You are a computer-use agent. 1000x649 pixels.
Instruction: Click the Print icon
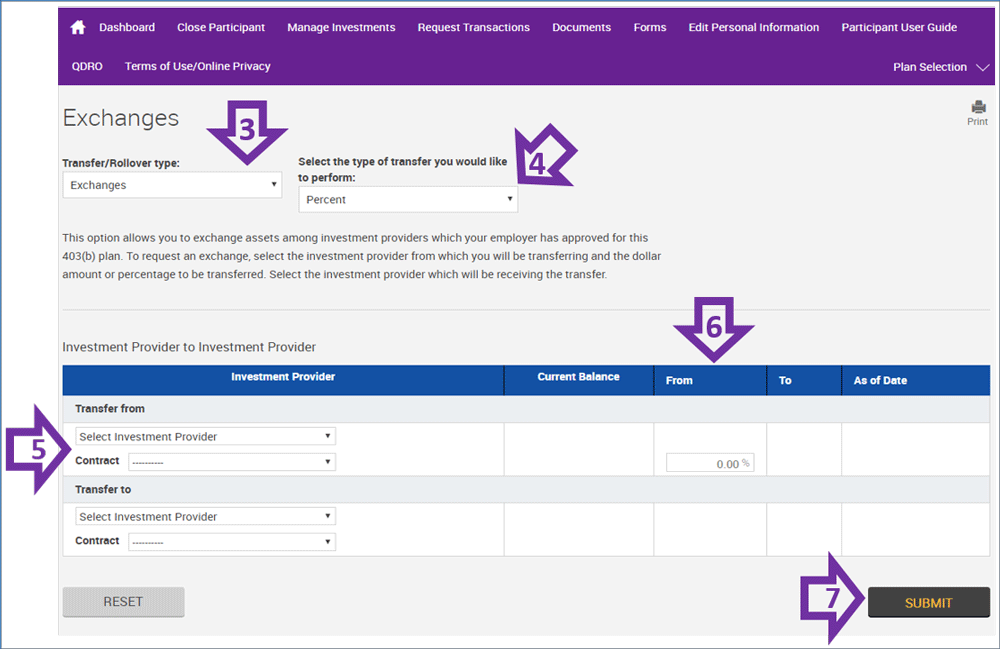click(977, 108)
